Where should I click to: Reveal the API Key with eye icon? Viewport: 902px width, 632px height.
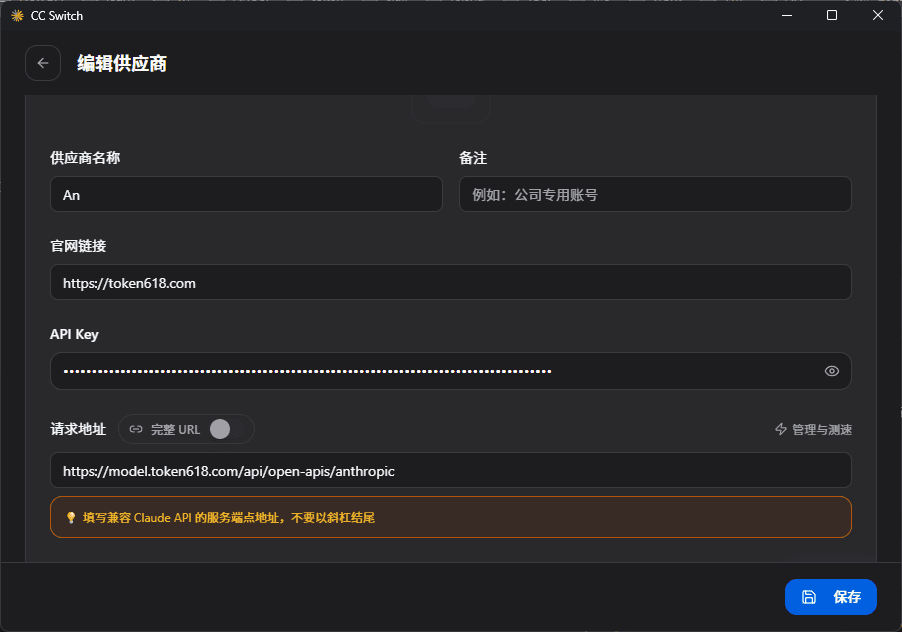831,371
